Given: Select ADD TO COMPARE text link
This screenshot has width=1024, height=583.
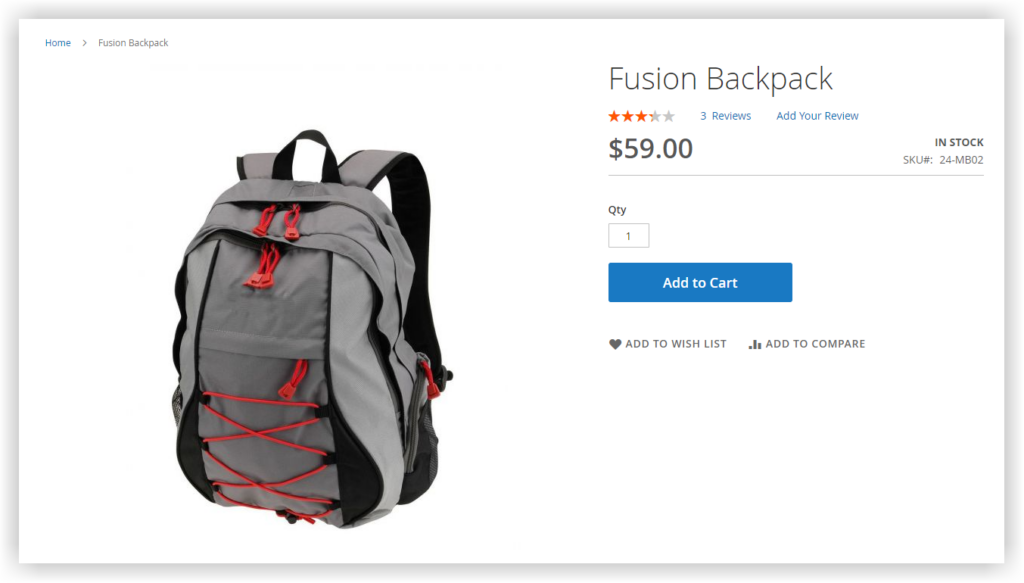Looking at the screenshot, I should [815, 344].
